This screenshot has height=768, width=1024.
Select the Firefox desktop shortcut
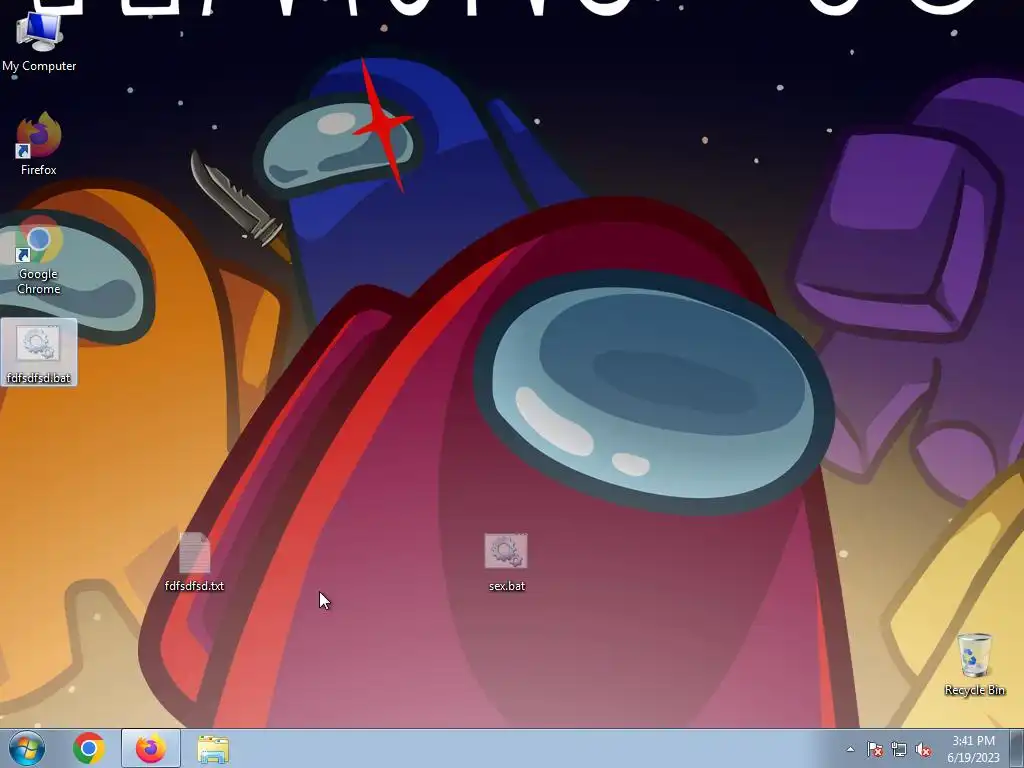pyautogui.click(x=39, y=143)
